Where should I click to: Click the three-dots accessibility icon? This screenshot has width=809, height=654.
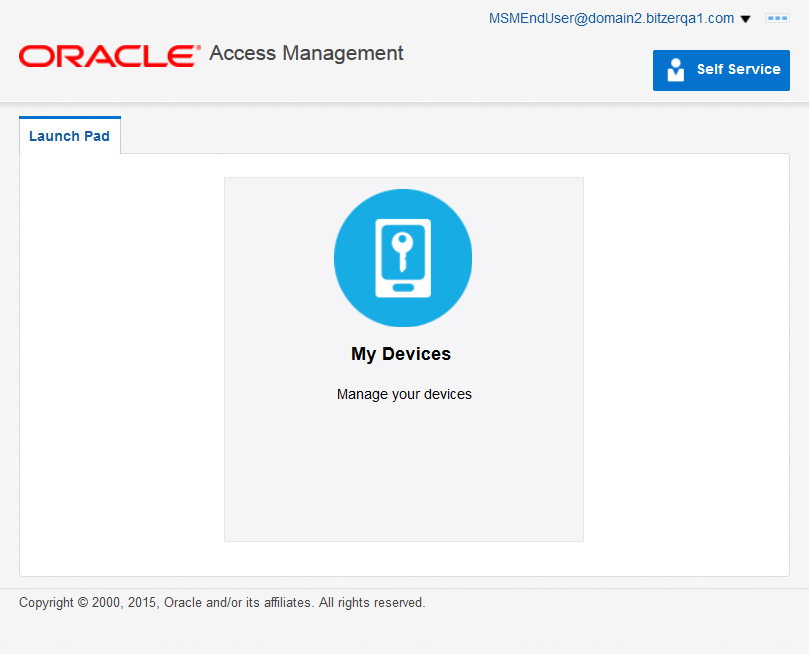coord(777,19)
